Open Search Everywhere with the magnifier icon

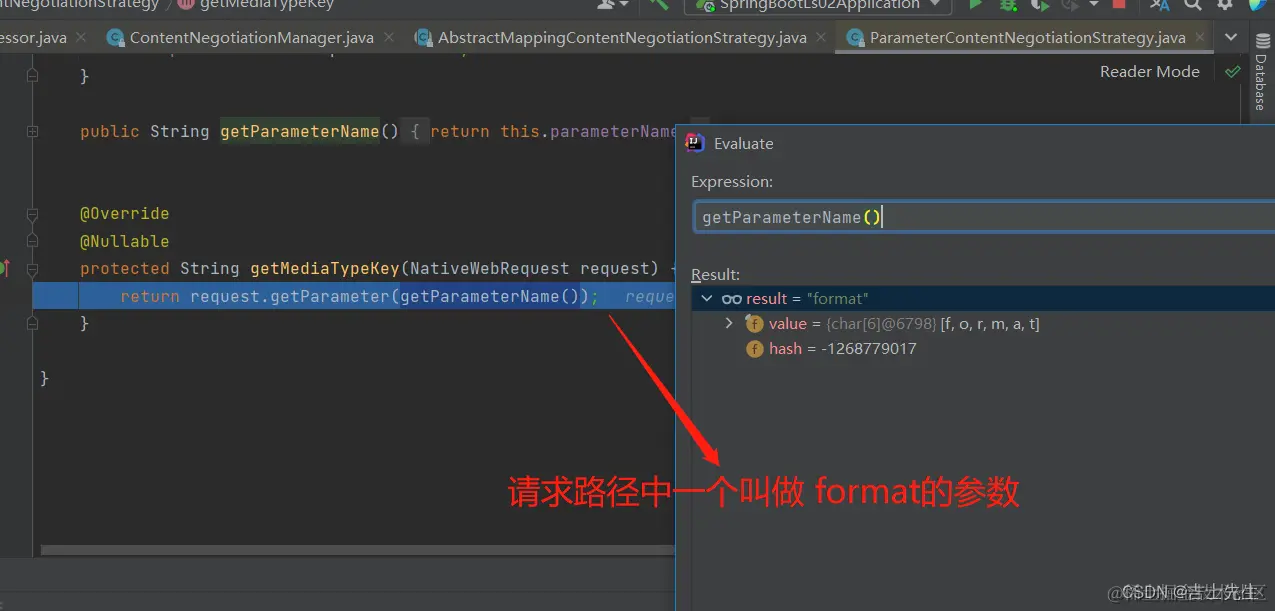point(1192,5)
